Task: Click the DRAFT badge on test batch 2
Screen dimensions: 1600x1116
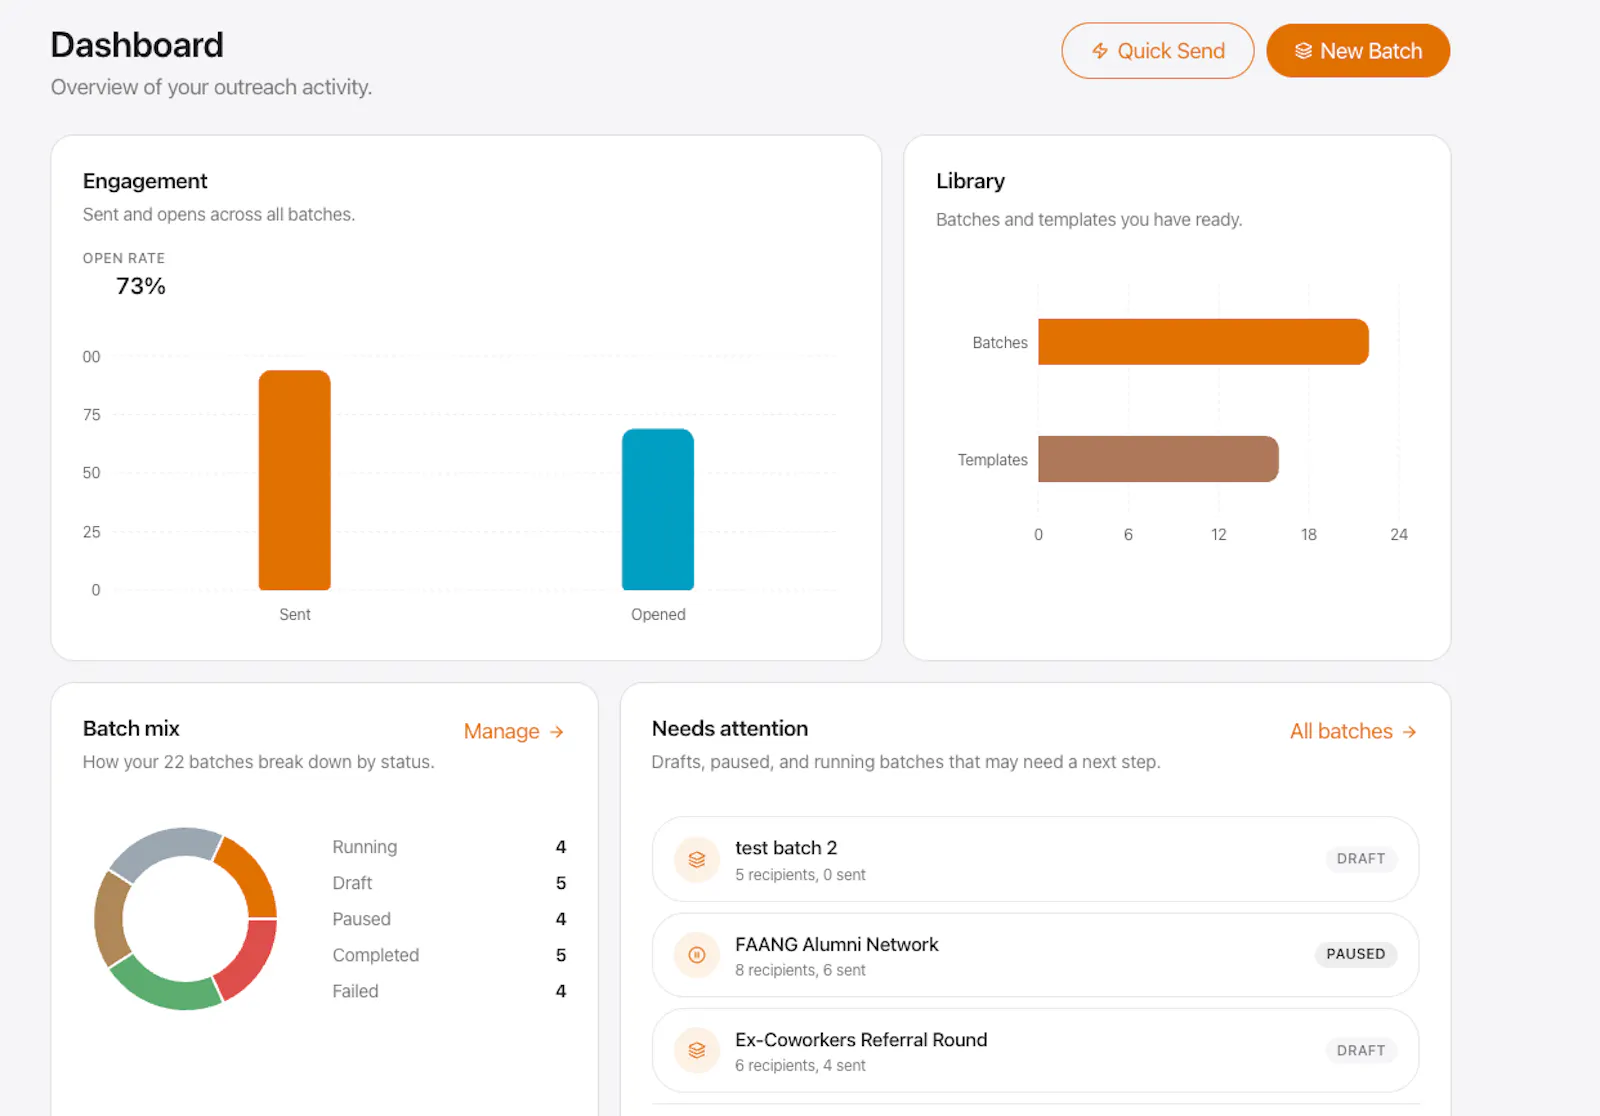Action: click(1361, 859)
